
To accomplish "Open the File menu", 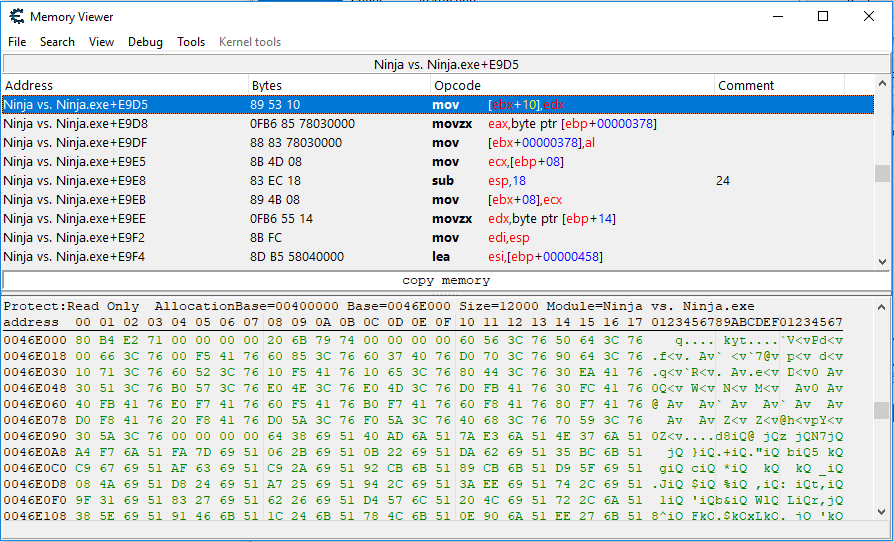I will (17, 42).
